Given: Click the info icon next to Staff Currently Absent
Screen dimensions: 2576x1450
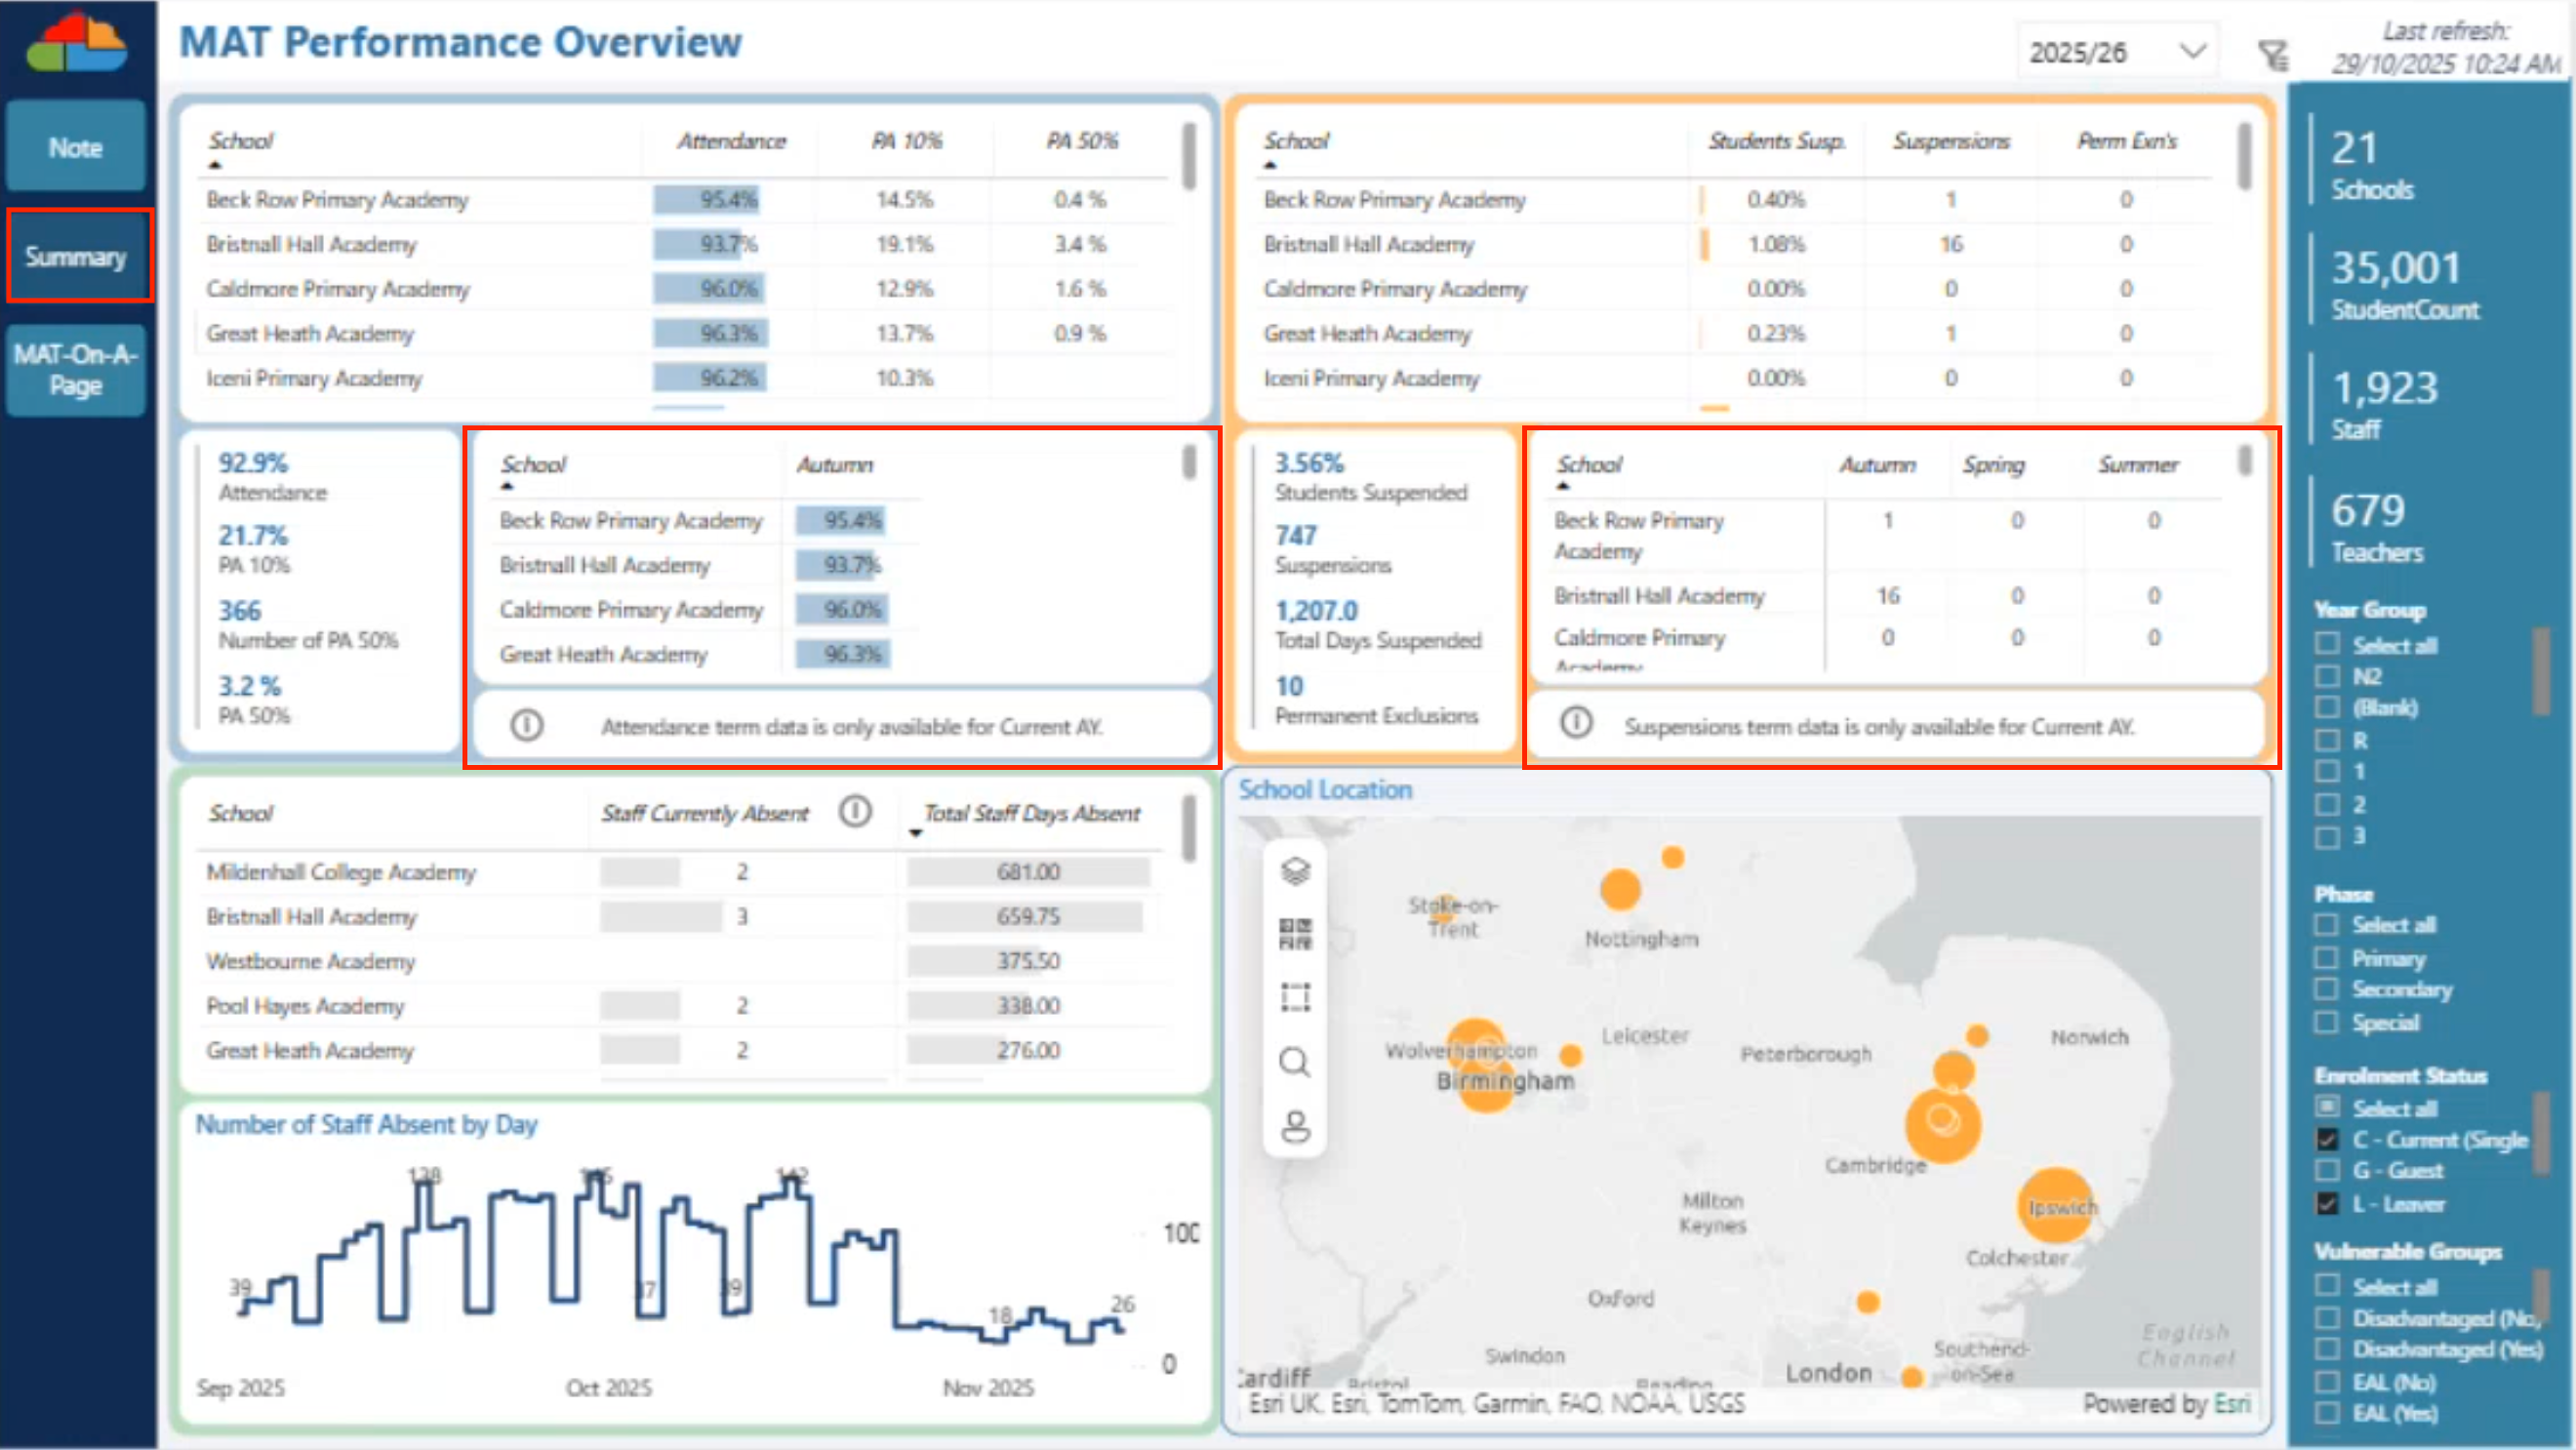Looking at the screenshot, I should (856, 813).
